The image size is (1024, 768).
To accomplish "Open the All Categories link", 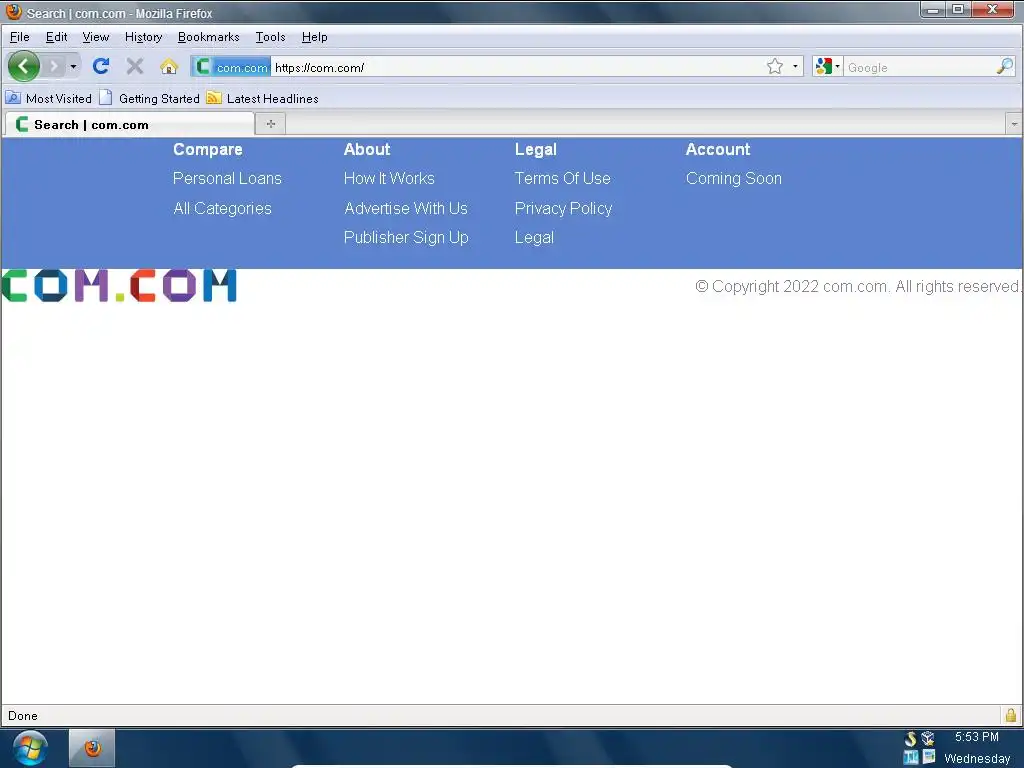I will (x=222, y=208).
